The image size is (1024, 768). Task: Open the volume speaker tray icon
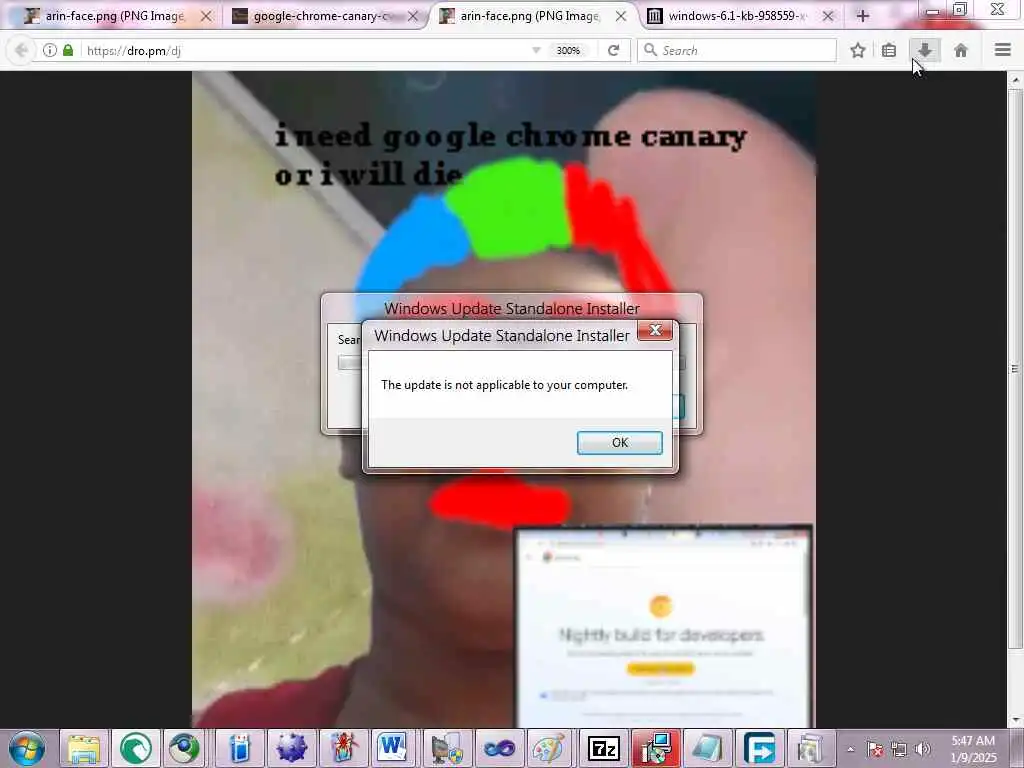click(922, 749)
